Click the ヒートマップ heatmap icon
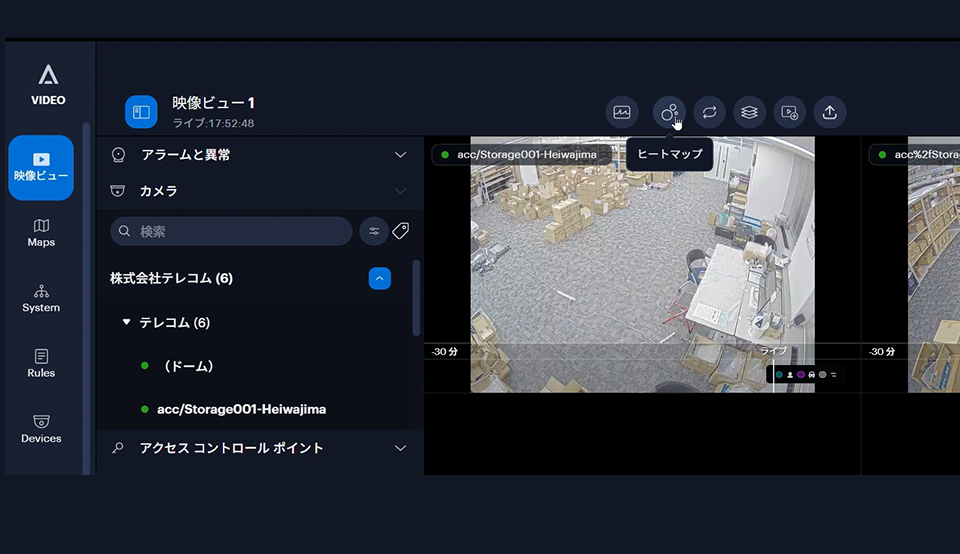The height and width of the screenshot is (554, 960). point(669,113)
